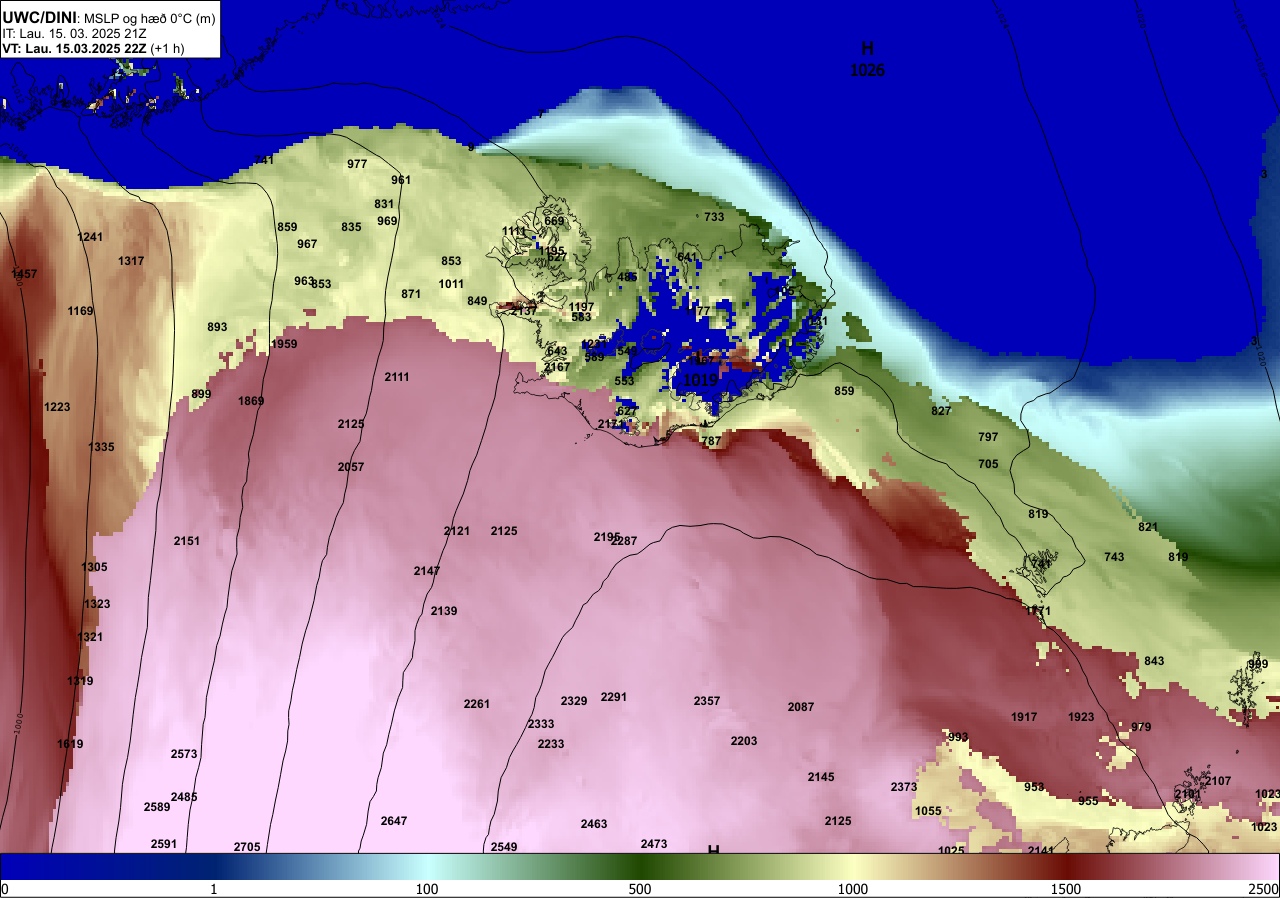Viewport: 1280px width, 898px height.
Task: Click the 1335 height value
Action: (x=101, y=447)
